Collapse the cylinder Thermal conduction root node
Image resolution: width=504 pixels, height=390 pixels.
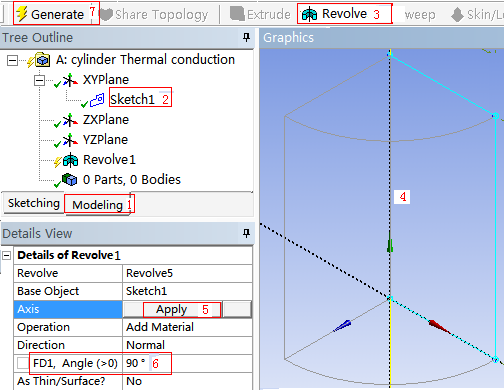click(x=12, y=61)
